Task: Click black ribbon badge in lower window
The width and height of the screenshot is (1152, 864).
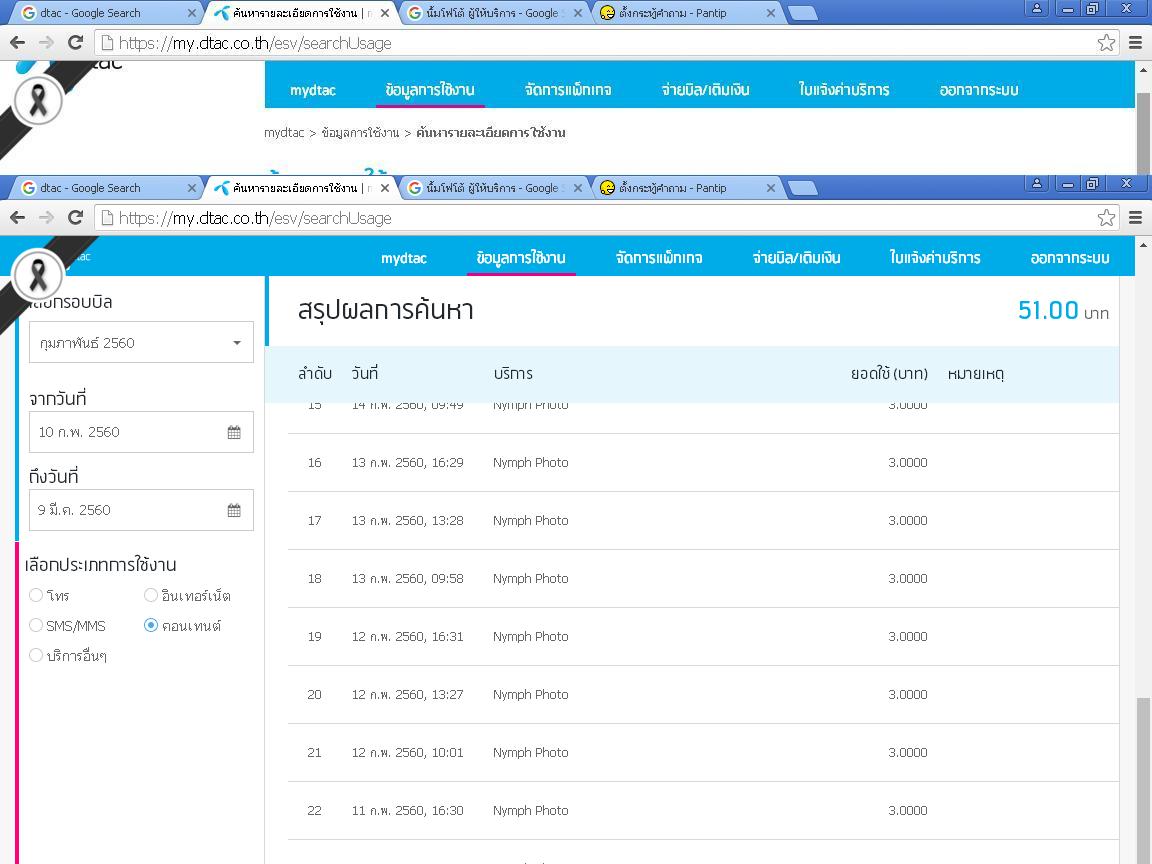Action: (37, 275)
